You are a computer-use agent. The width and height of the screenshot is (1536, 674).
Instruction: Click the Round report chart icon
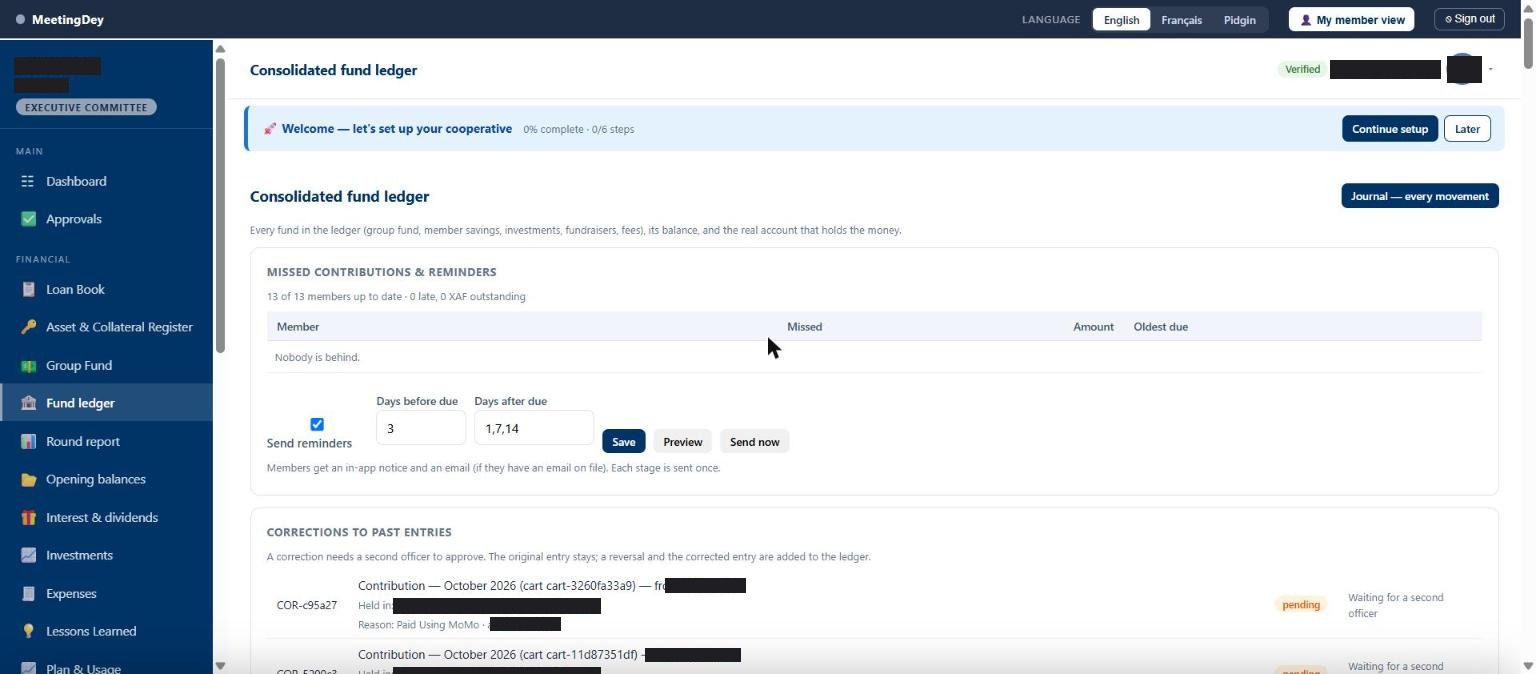point(28,441)
